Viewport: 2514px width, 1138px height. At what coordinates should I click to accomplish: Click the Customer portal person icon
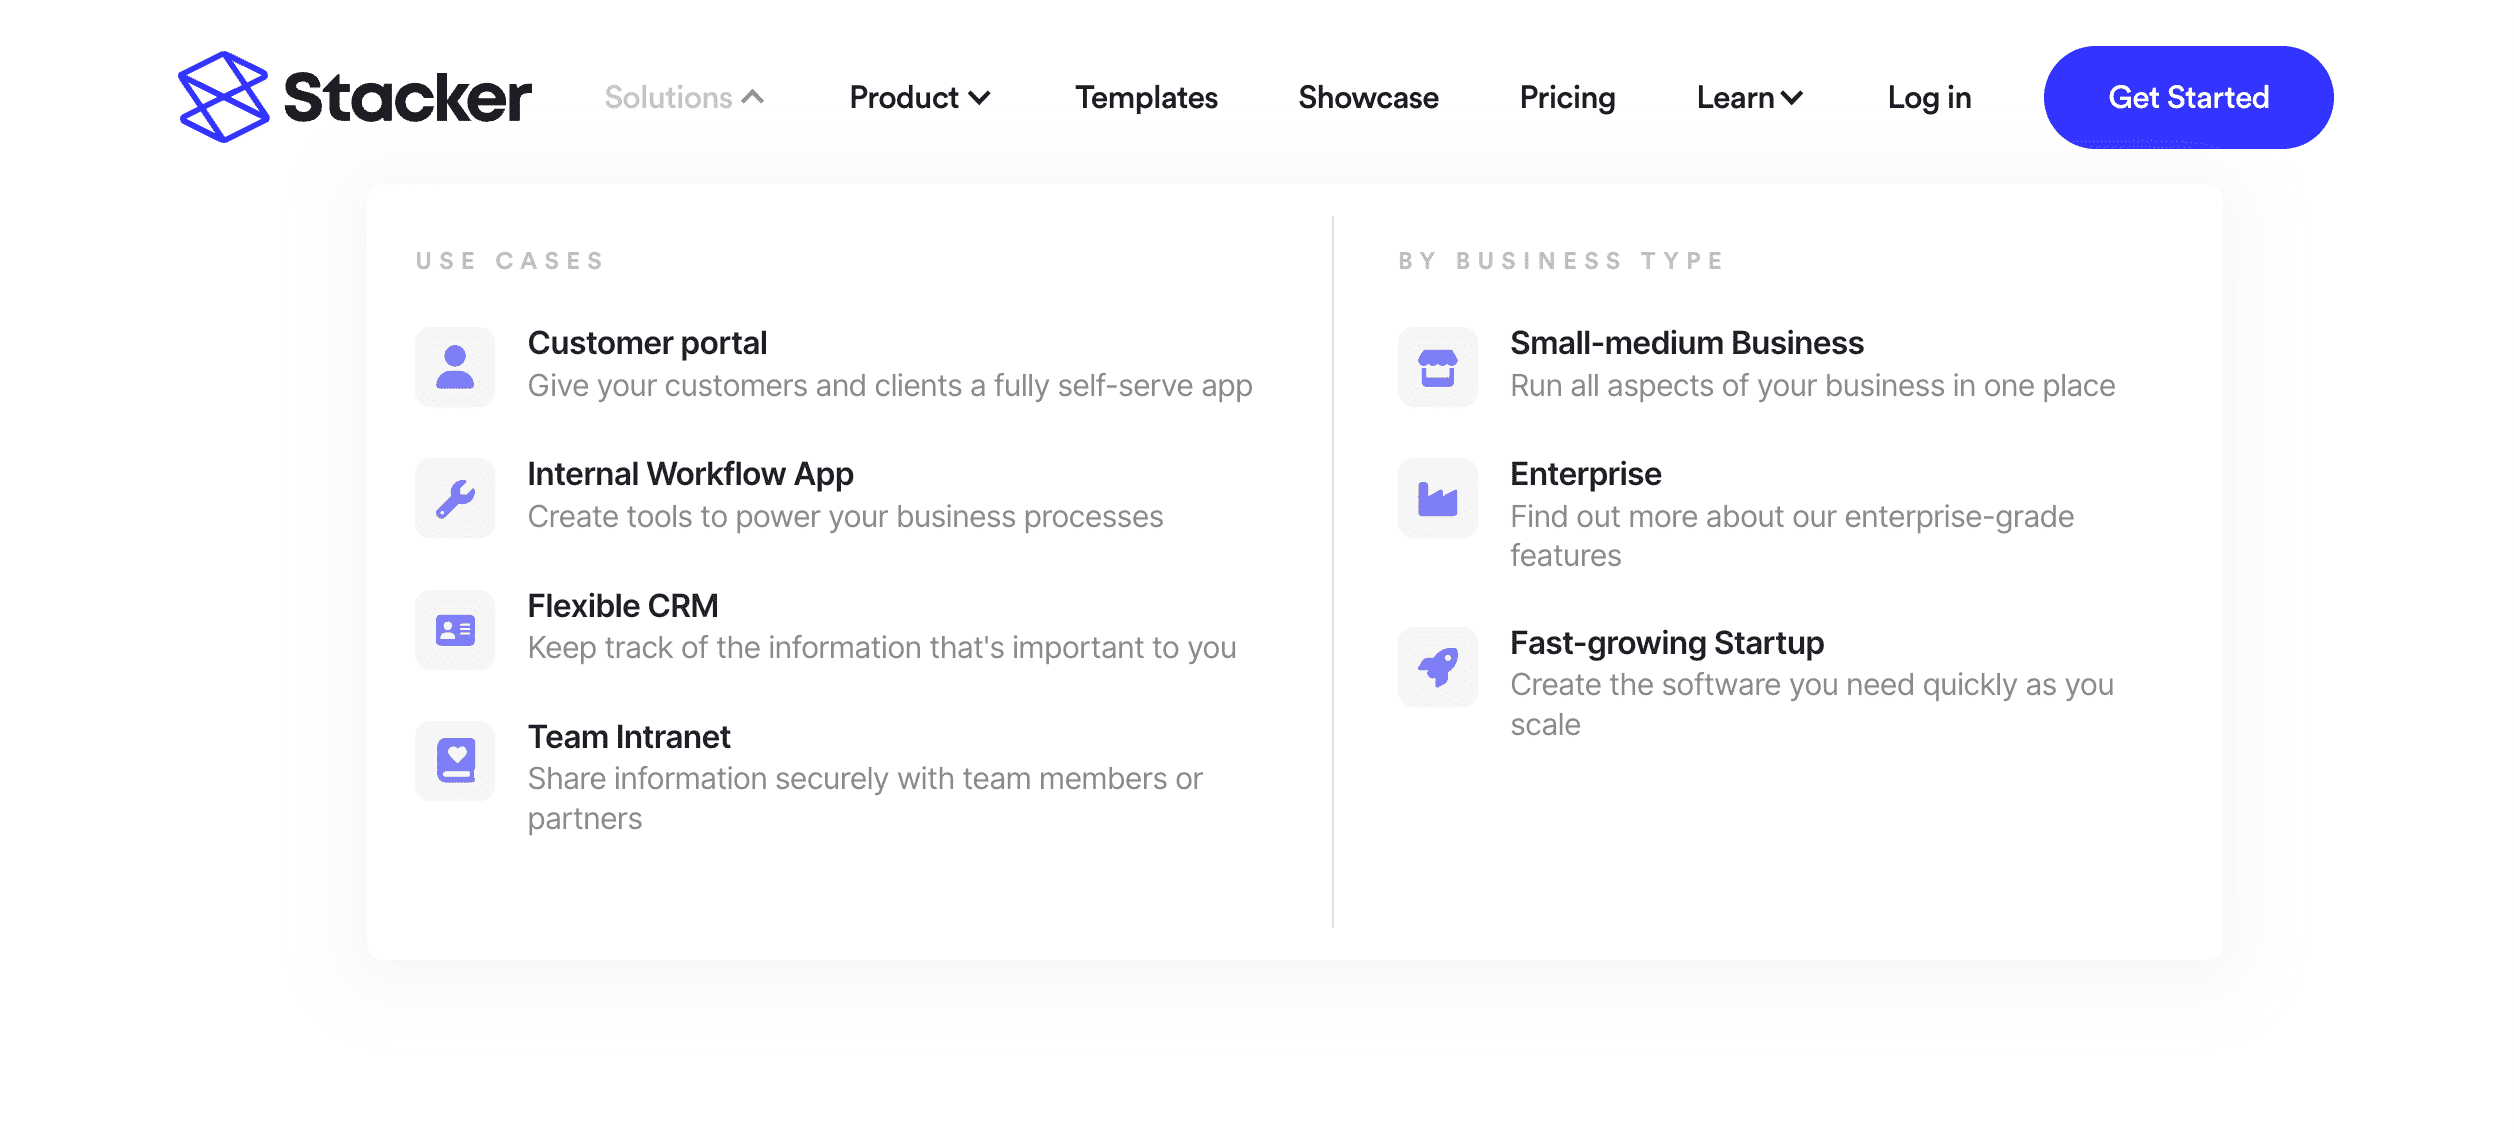tap(455, 367)
